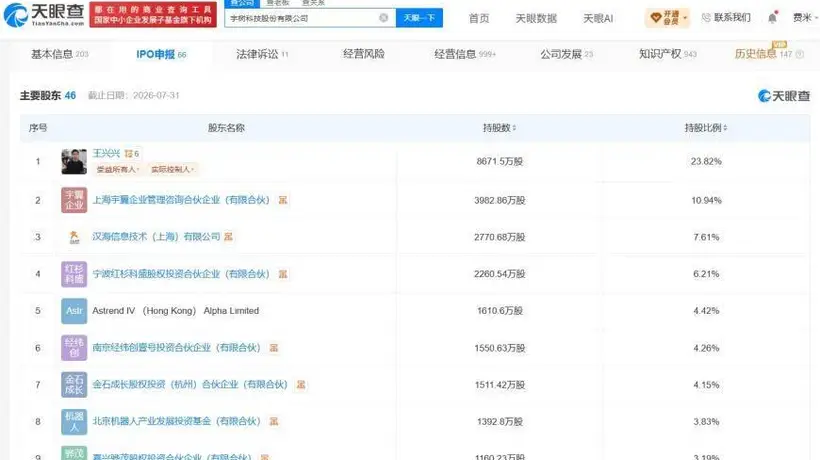Screen dimensions: 820x460
Task: Click the 2770.68万股 share count cell
Action: [x=499, y=237]
